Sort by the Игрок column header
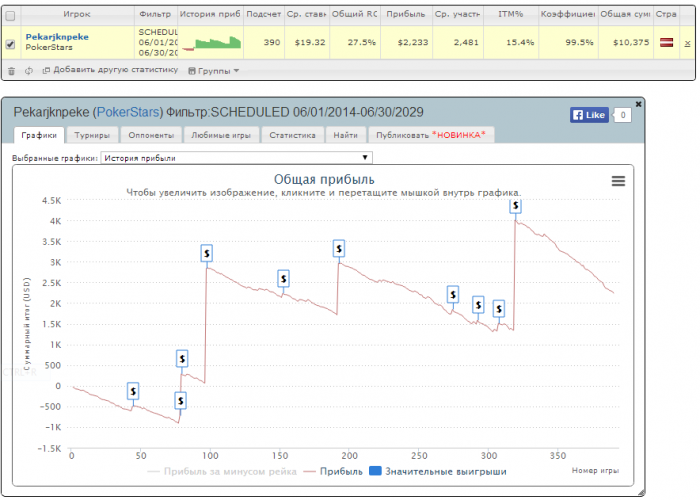 pyautogui.click(x=77, y=14)
